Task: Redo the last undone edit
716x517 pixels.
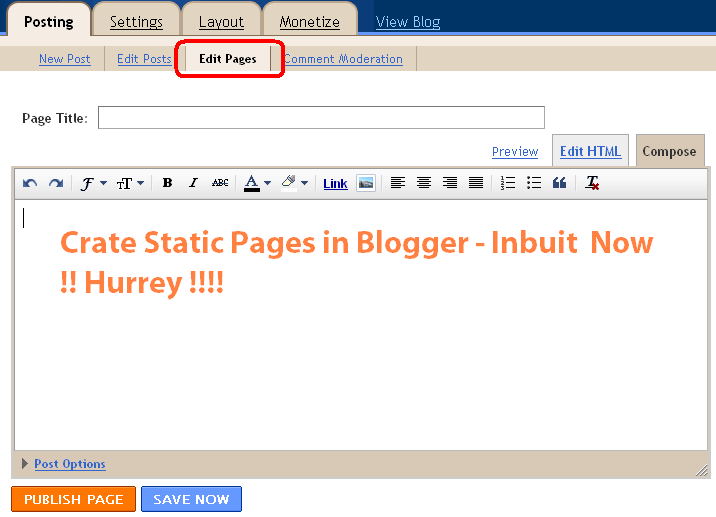Action: [x=56, y=184]
